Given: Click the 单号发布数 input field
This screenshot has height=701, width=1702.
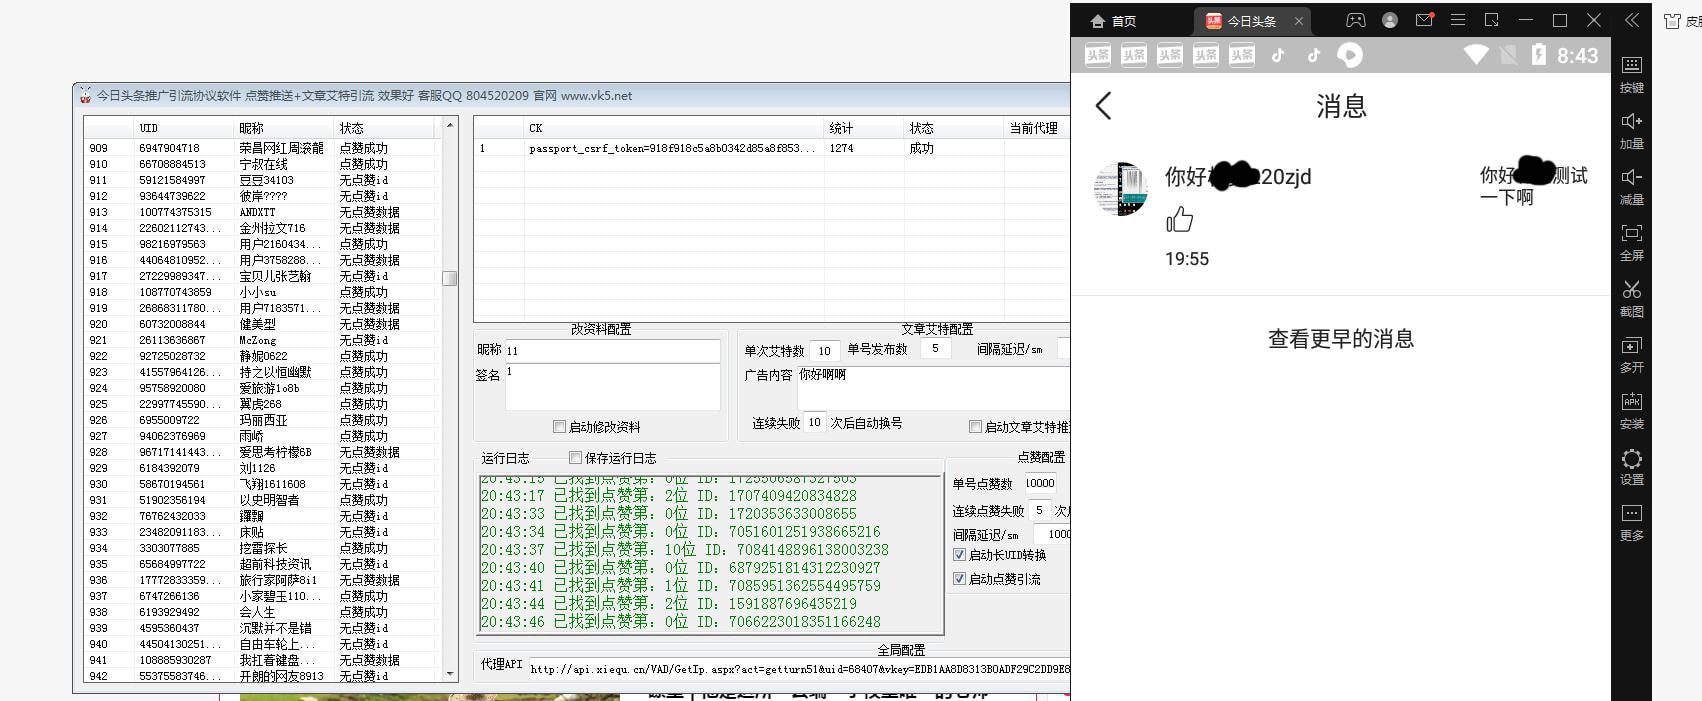Looking at the screenshot, I should 935,349.
